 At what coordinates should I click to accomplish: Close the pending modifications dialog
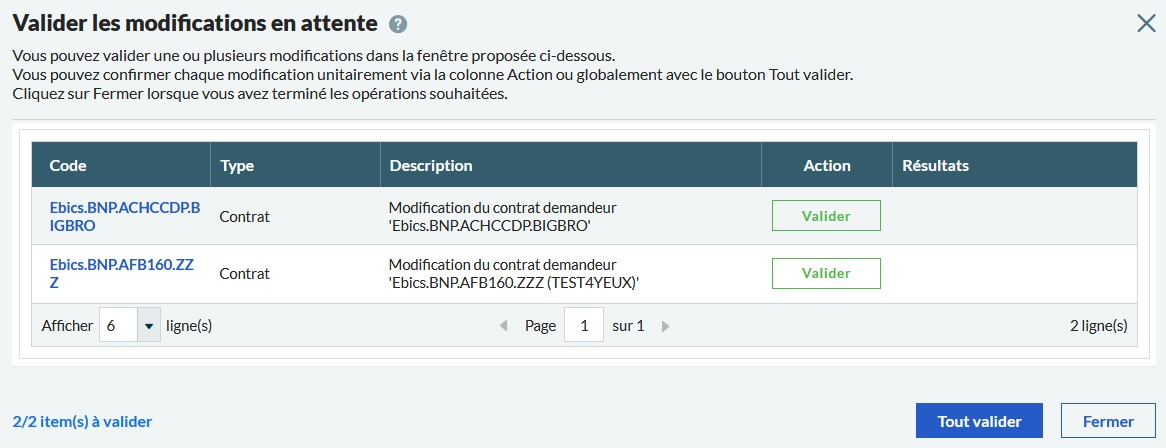coord(1146,24)
